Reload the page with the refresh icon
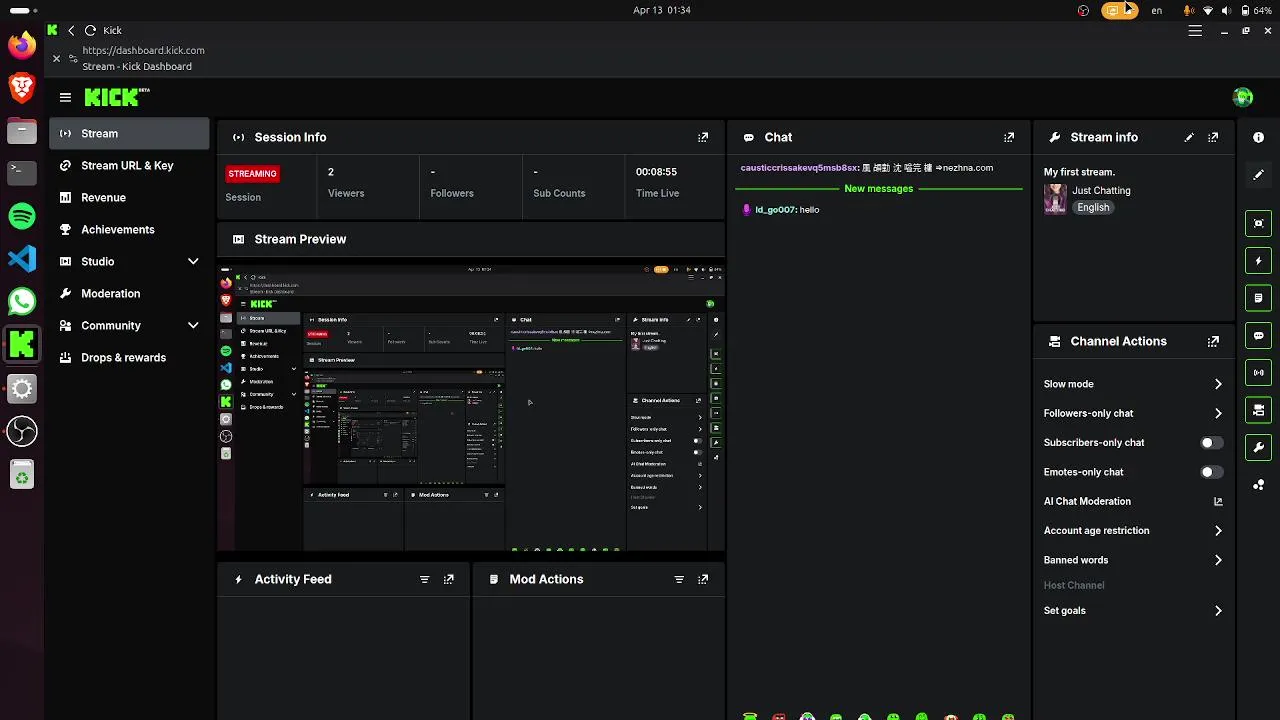Viewport: 1280px width, 720px height. 90,30
